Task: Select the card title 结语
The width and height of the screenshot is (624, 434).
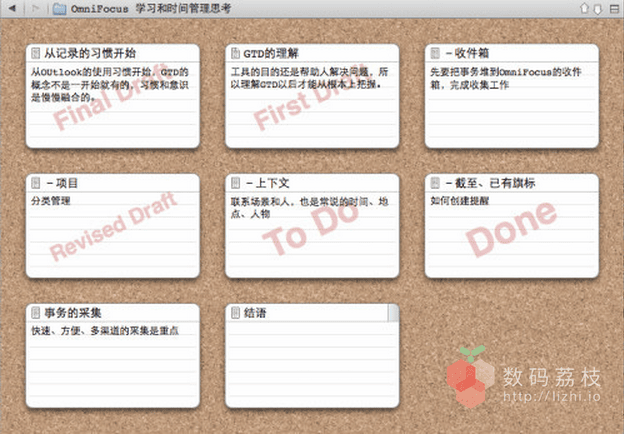Action: [255, 313]
